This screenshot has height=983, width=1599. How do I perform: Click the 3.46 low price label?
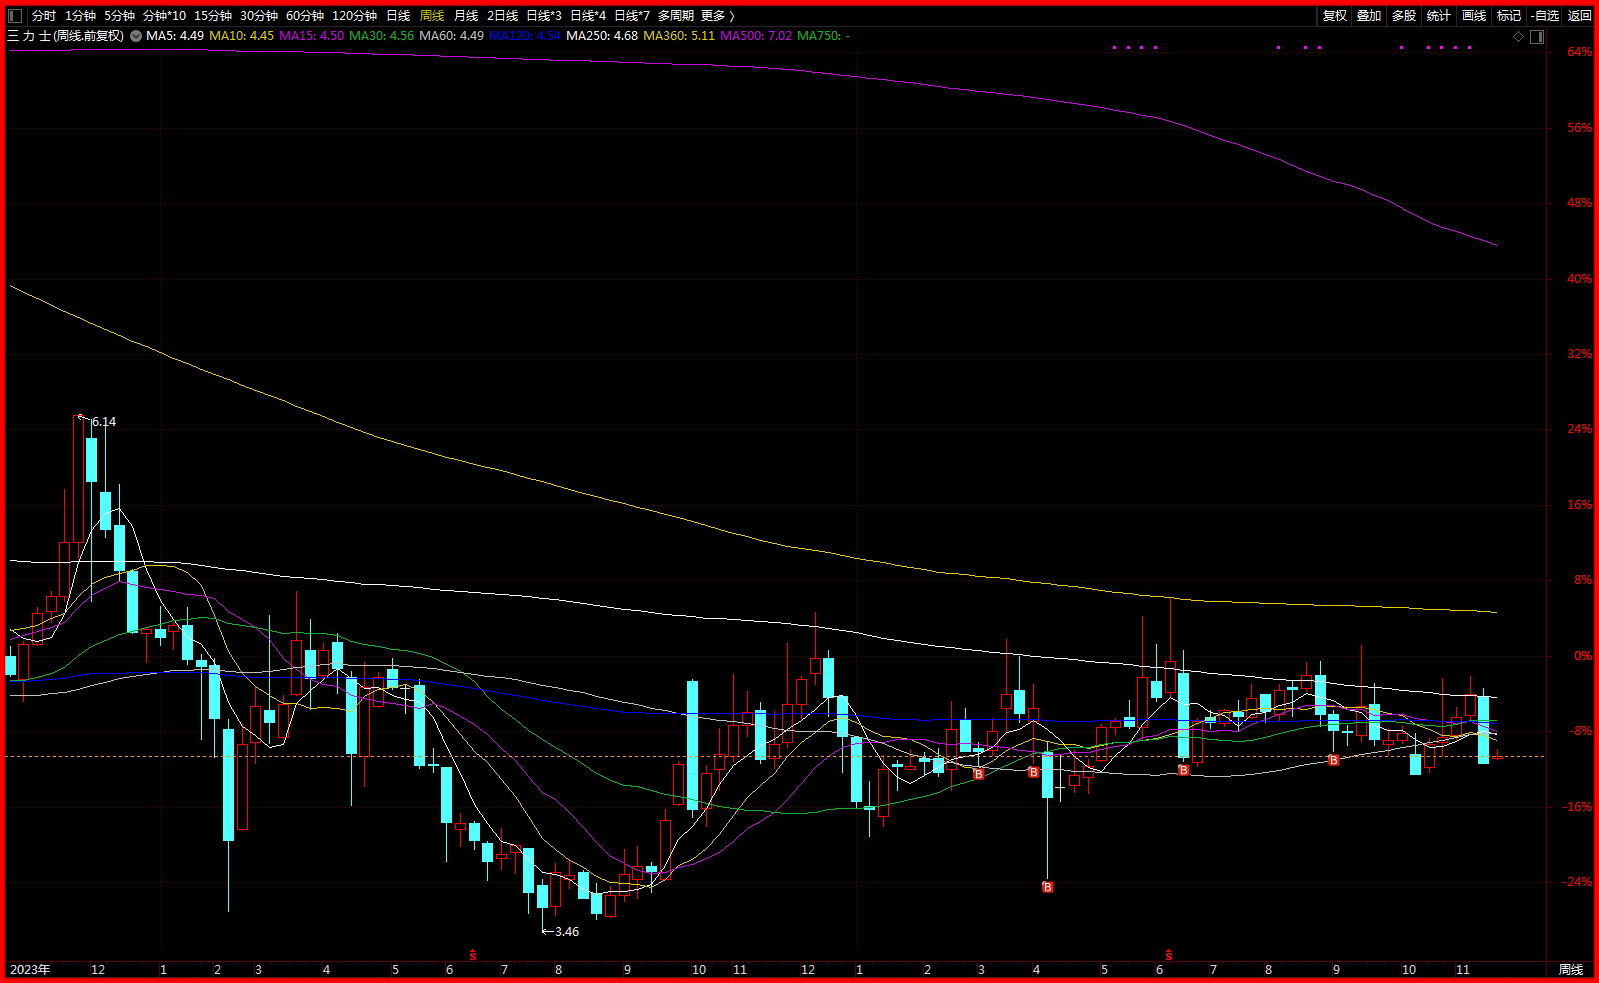(567, 932)
